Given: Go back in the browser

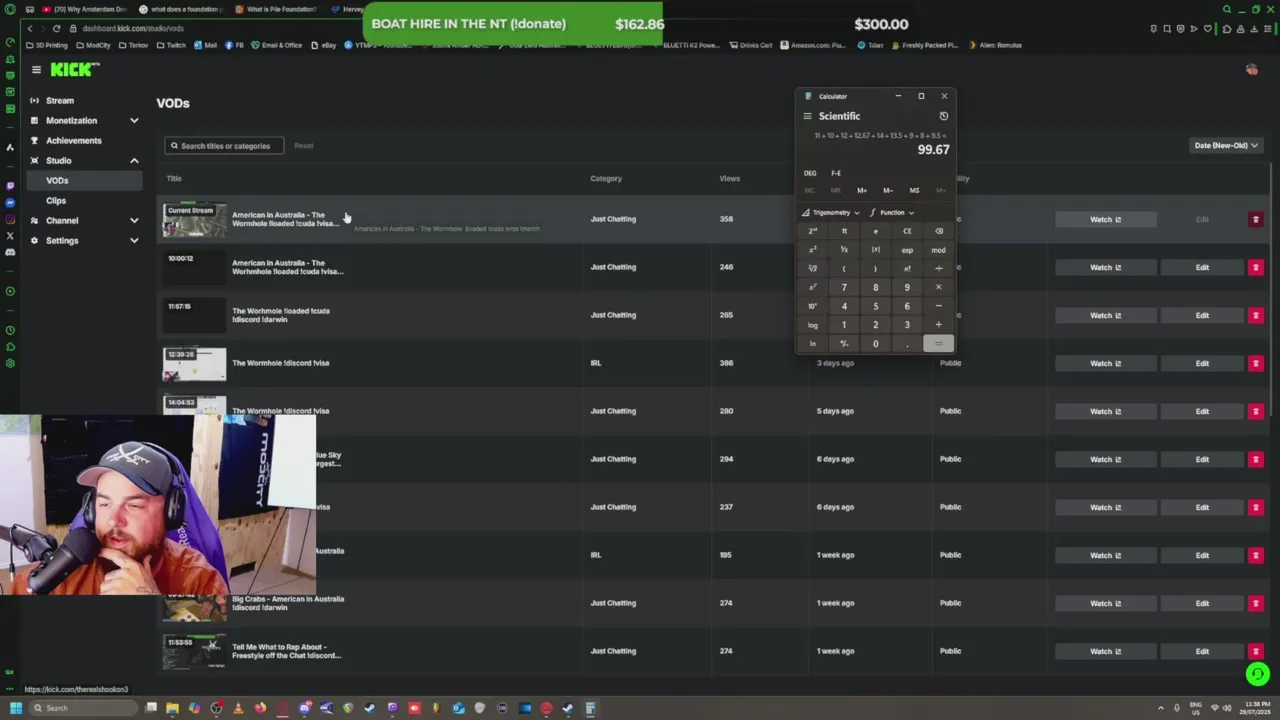Looking at the screenshot, I should pos(29,28).
